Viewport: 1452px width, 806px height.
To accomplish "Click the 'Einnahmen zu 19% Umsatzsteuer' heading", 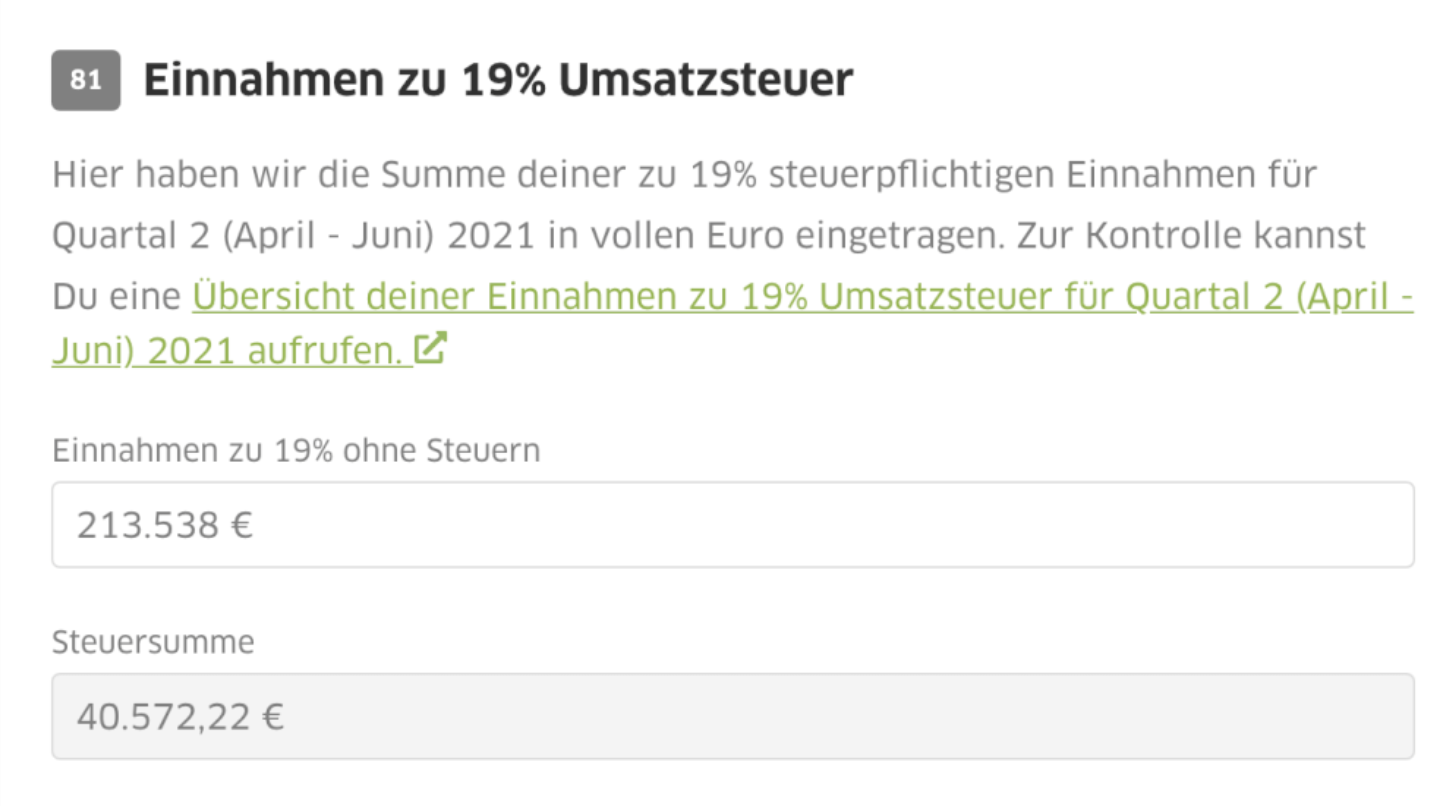I will point(498,80).
